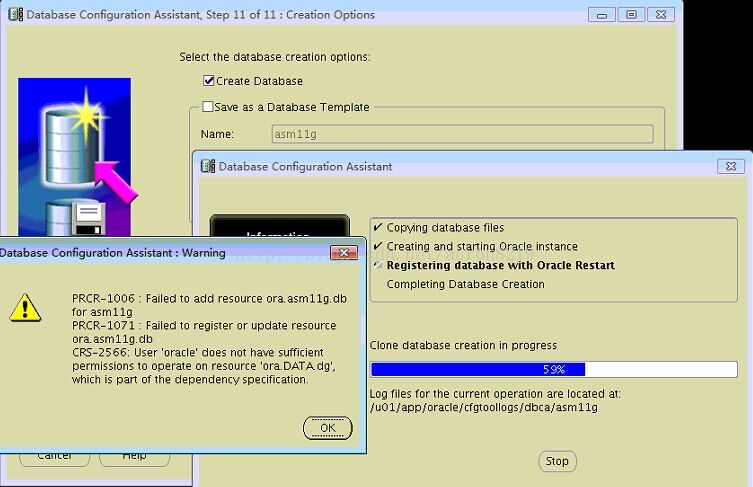This screenshot has width=753, height=487.
Task: Close the Creation Options main window
Action: [x=661, y=15]
